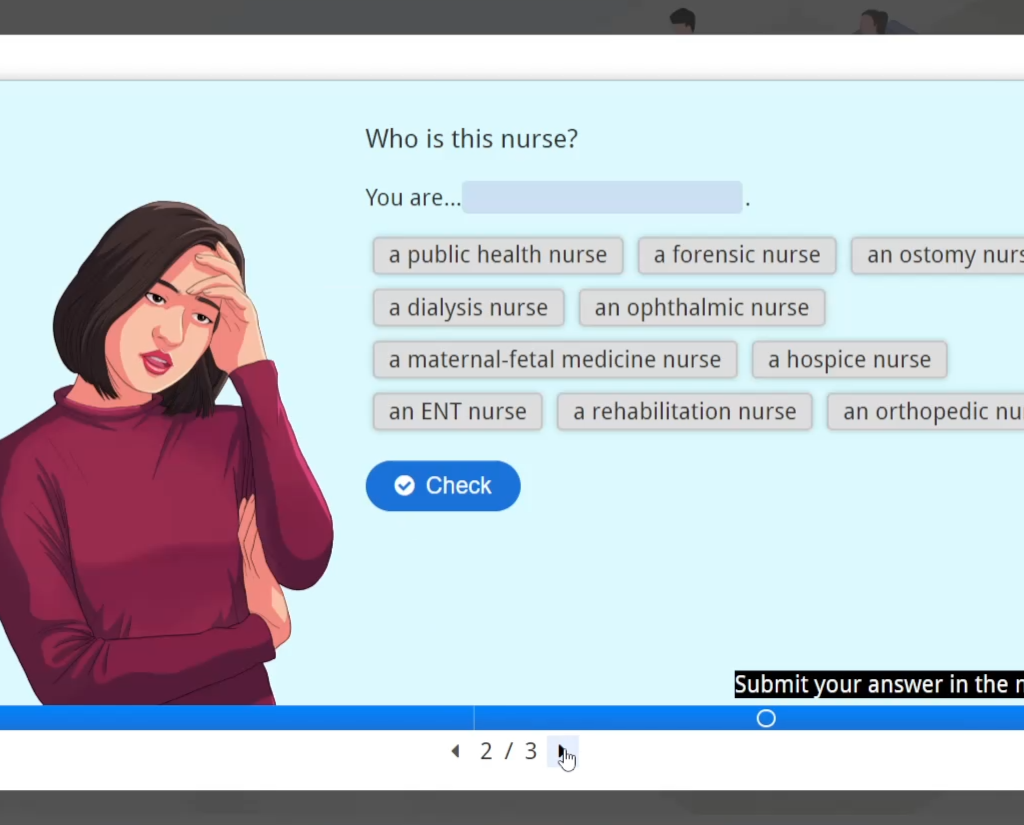Click the blue Check button
This screenshot has width=1024, height=825.
tap(443, 485)
